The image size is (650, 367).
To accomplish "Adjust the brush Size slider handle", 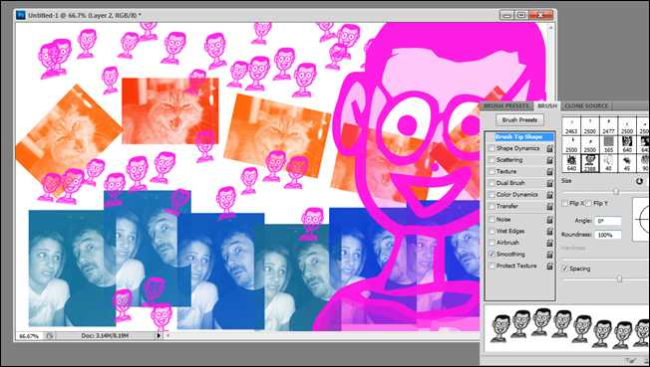I will pos(616,192).
